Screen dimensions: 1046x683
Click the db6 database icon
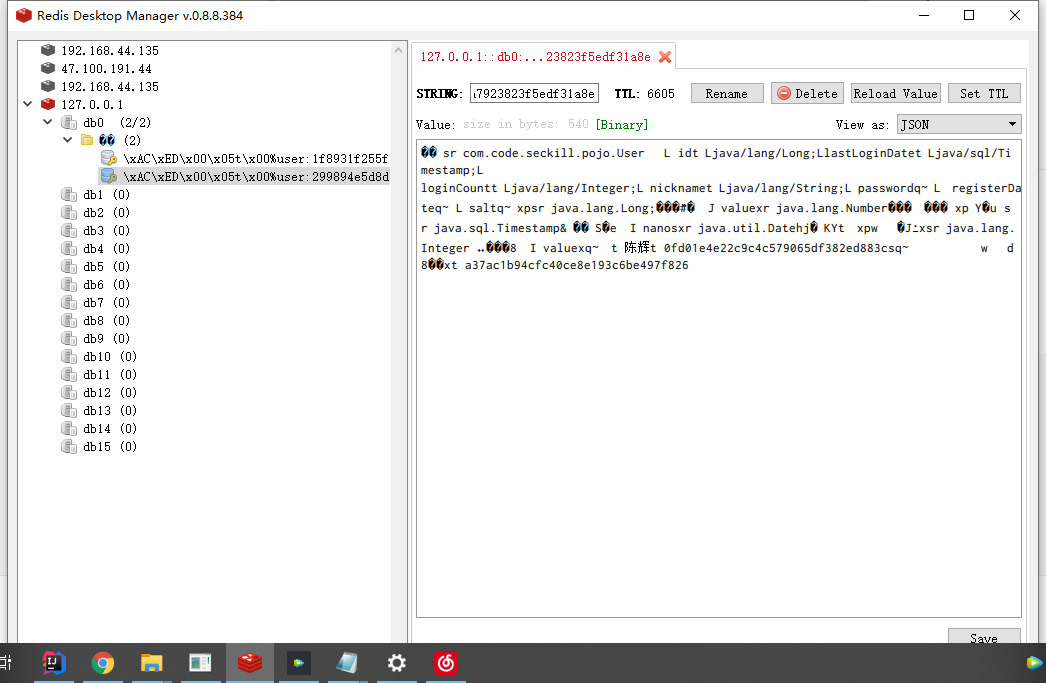[69, 284]
